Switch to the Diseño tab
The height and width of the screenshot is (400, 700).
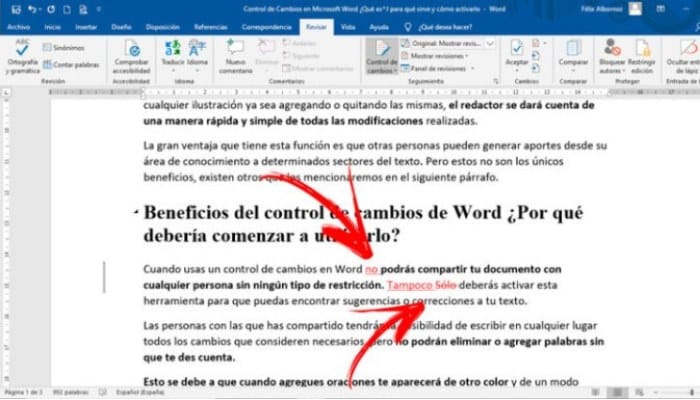point(121,27)
